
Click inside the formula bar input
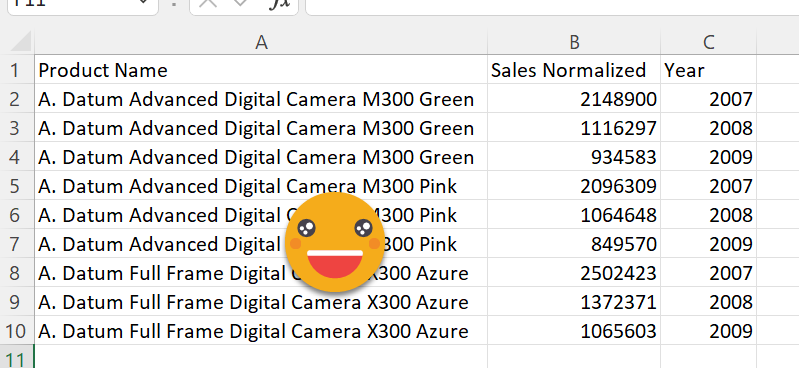[x=552, y=6]
